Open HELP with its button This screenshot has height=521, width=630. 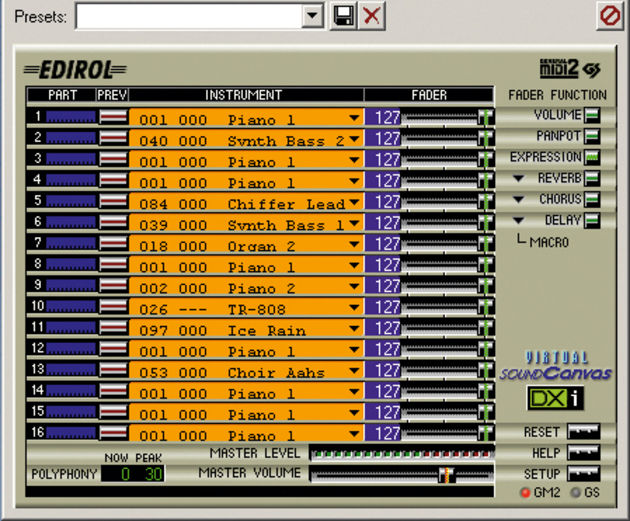(583, 453)
